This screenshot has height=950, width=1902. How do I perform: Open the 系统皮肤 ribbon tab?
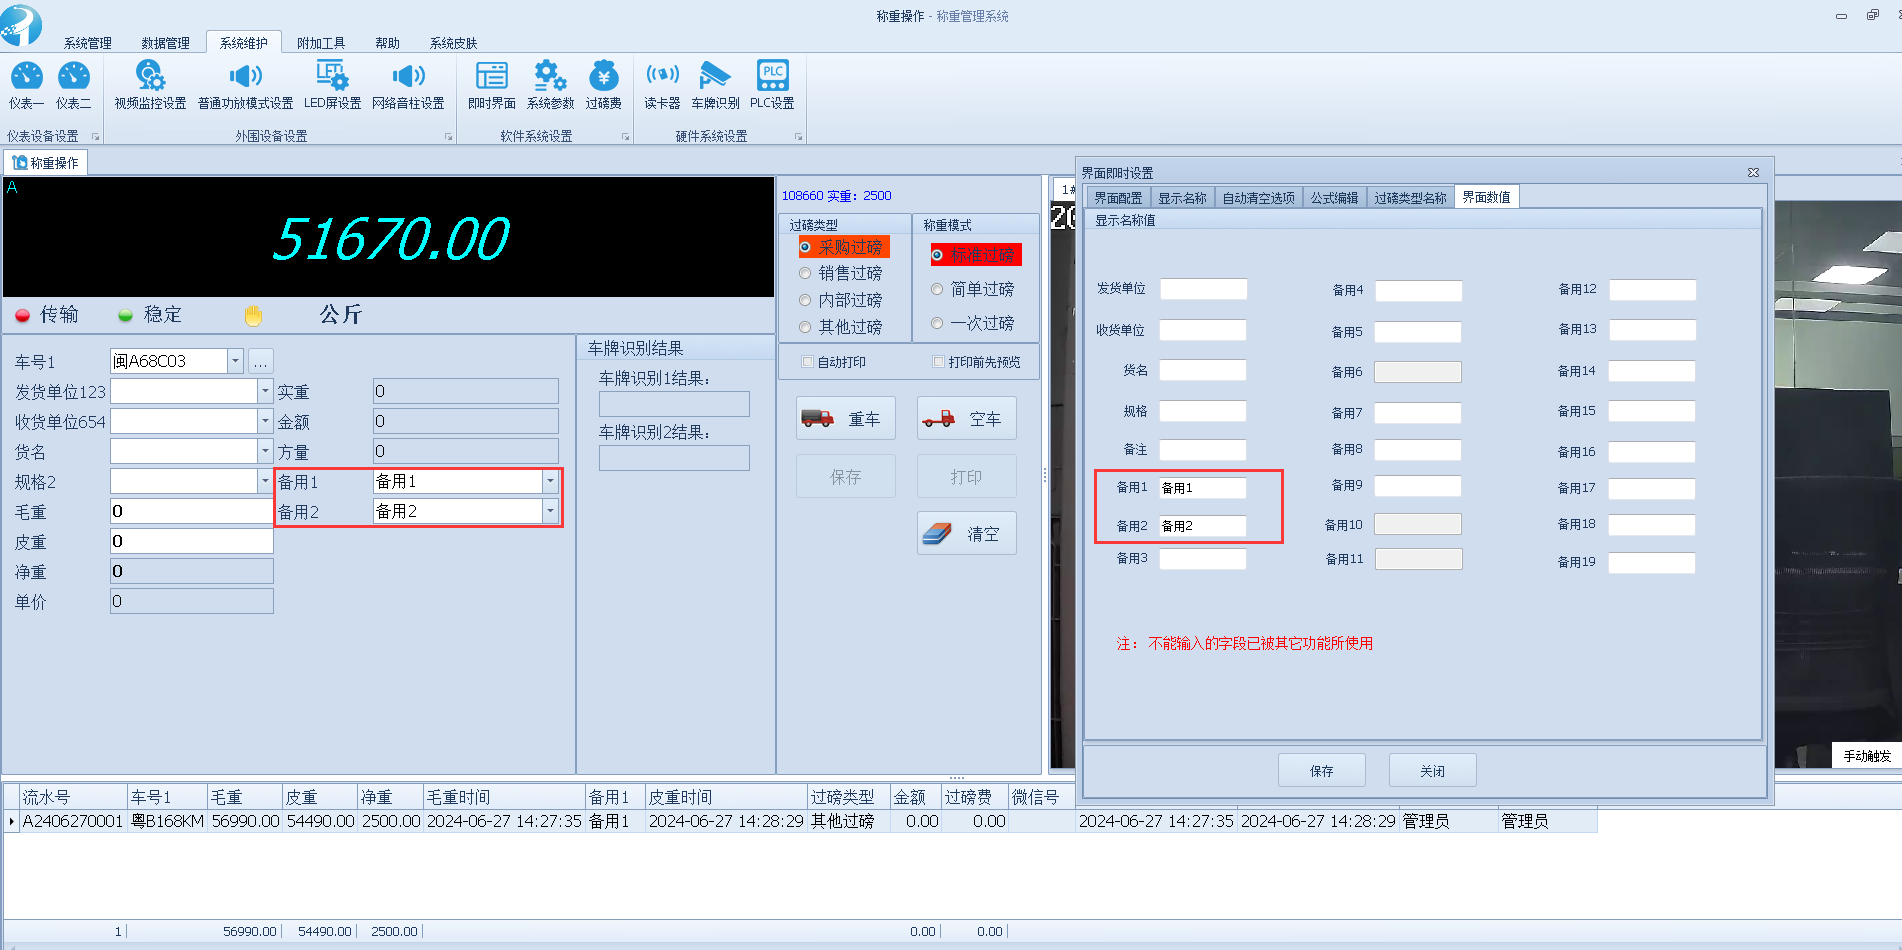pos(454,43)
